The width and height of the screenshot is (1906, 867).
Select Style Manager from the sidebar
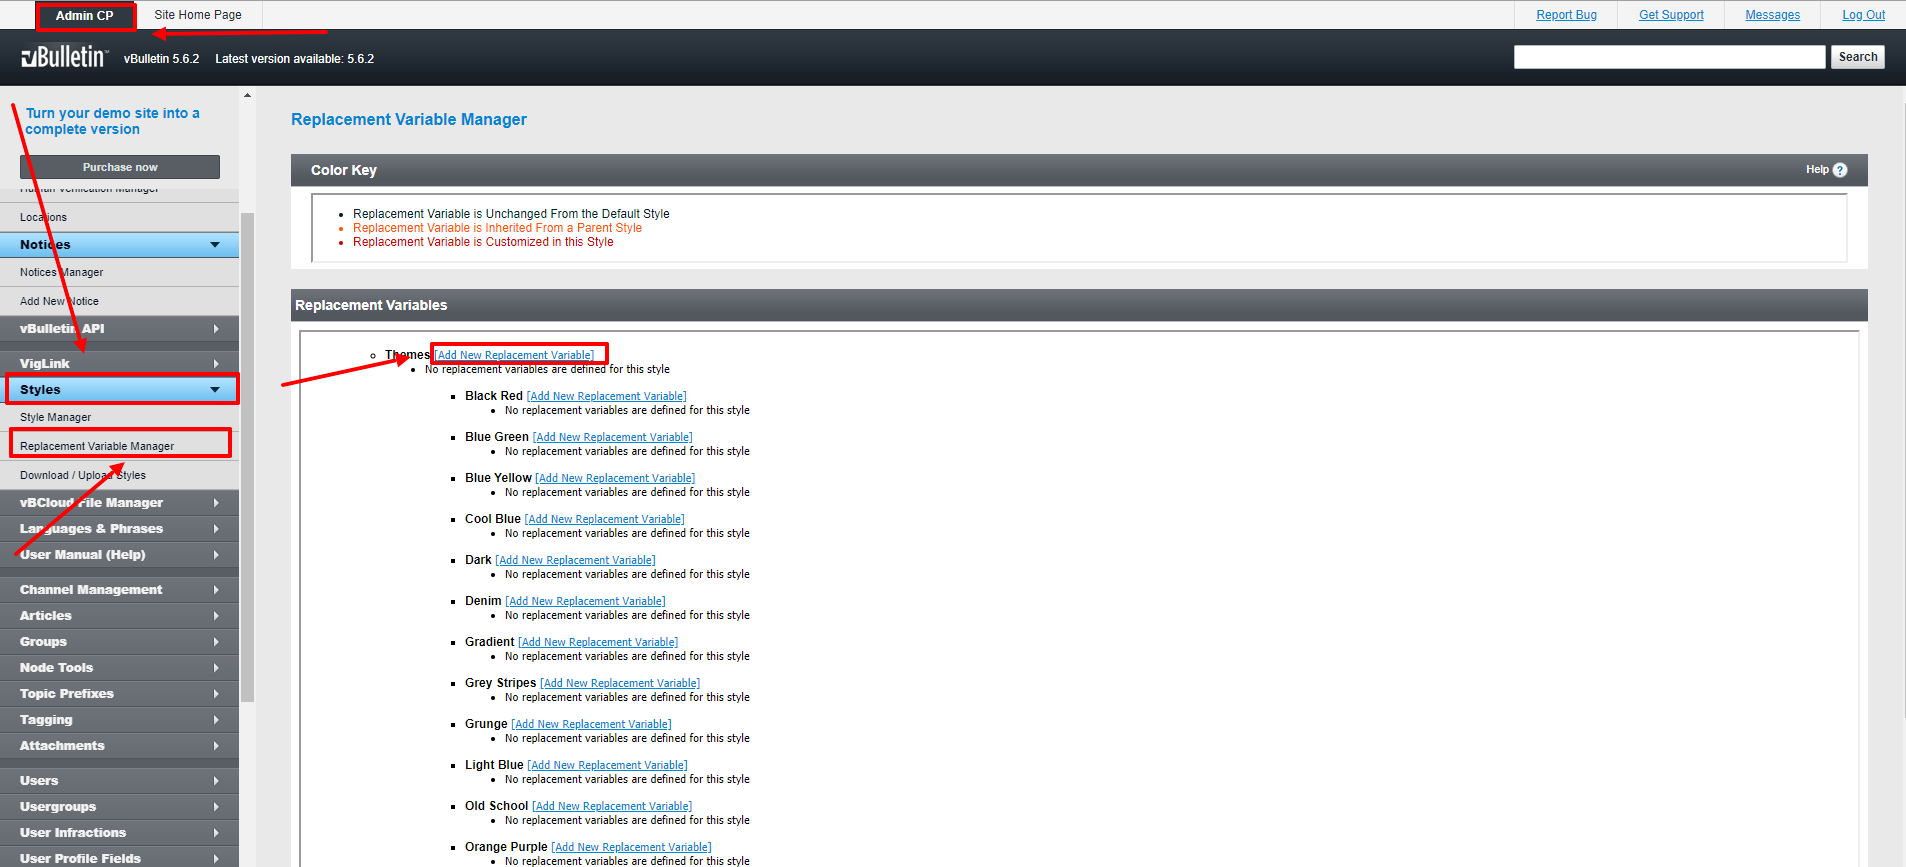click(x=56, y=417)
